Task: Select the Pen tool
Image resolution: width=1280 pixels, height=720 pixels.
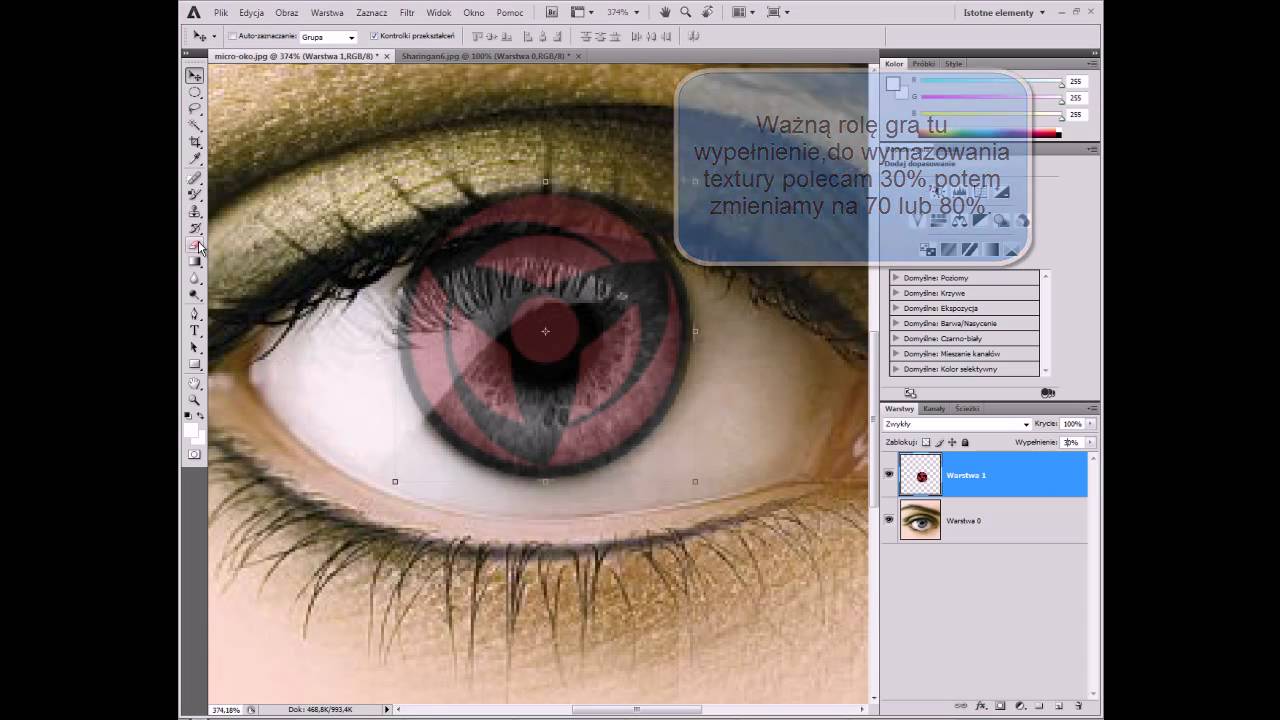Action: [195, 314]
